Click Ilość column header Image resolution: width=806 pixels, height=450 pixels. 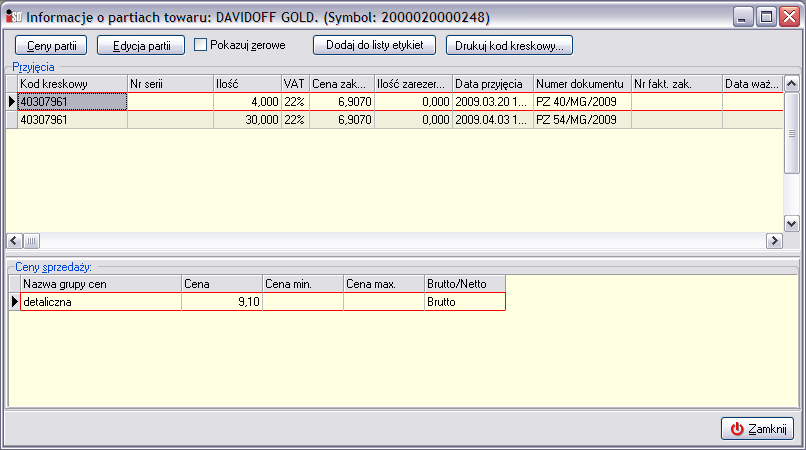[247, 84]
